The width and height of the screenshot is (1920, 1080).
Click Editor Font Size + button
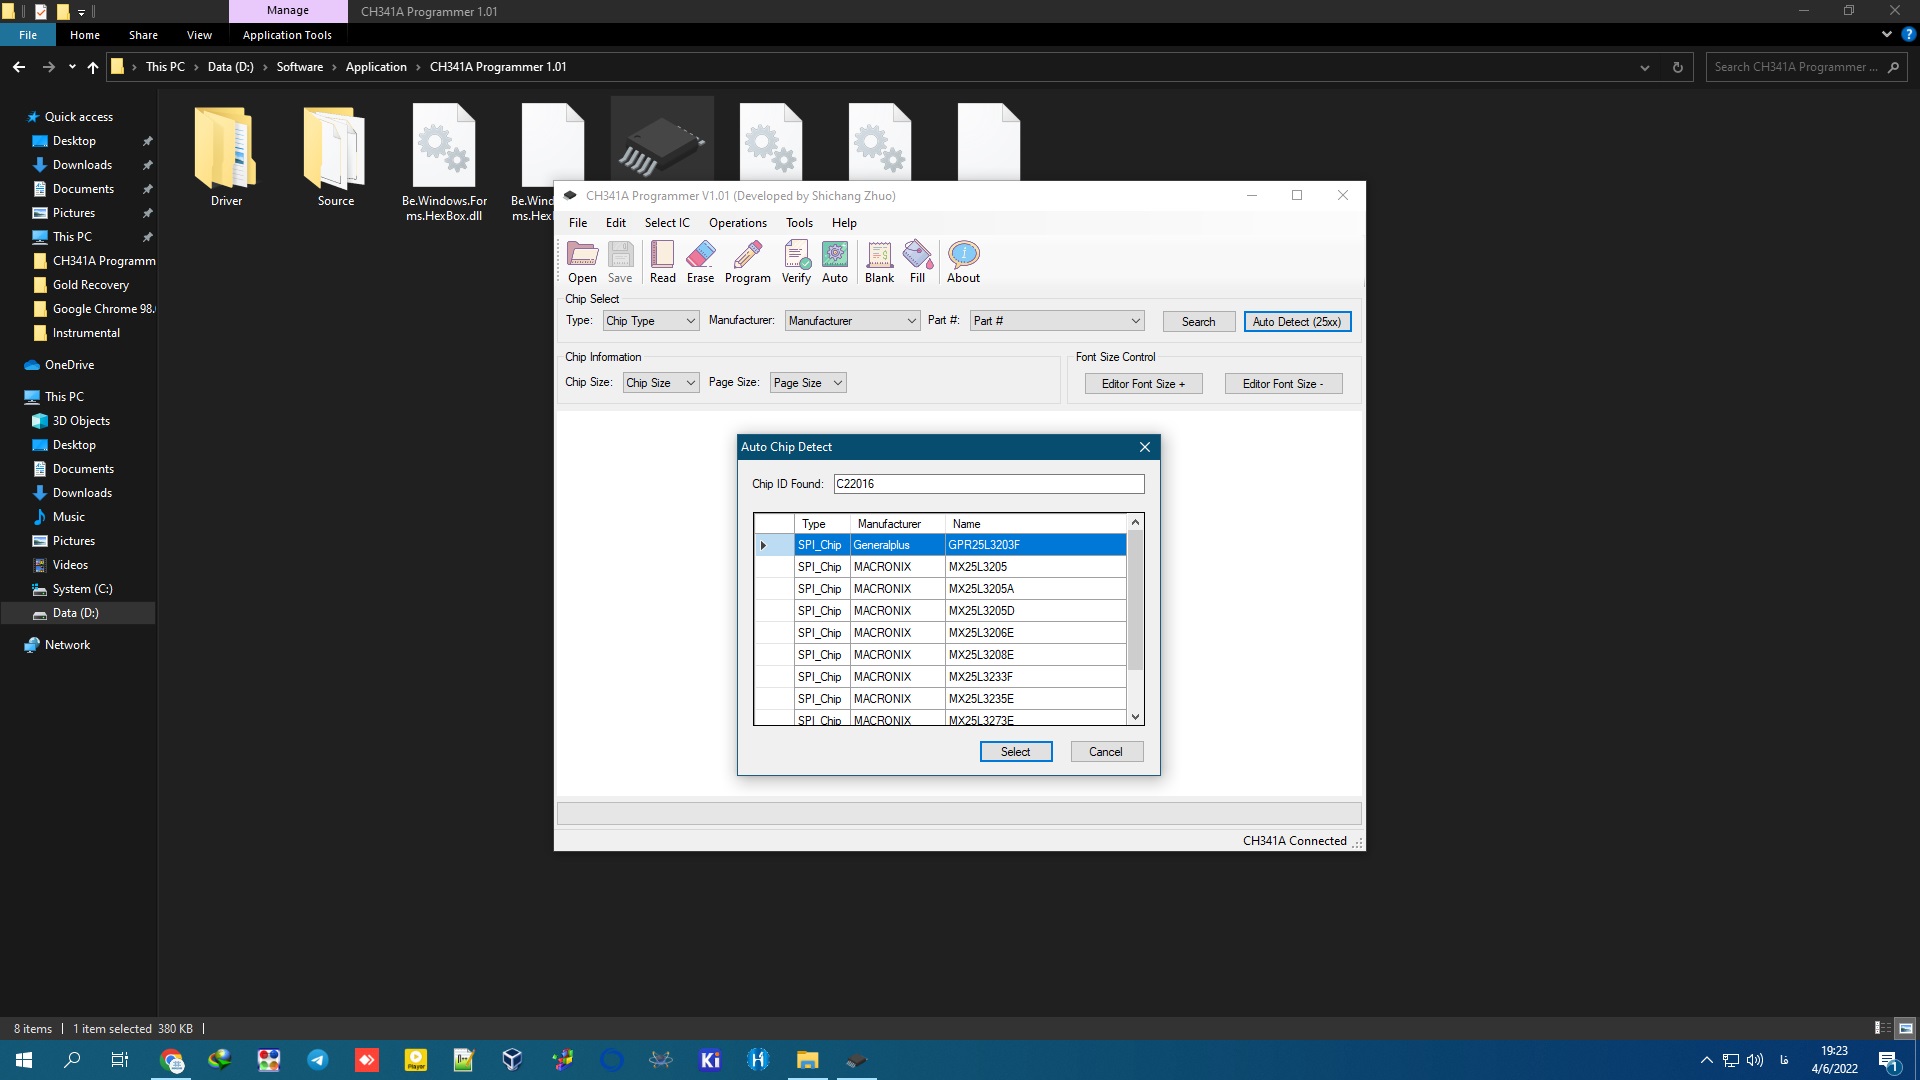pos(1143,384)
